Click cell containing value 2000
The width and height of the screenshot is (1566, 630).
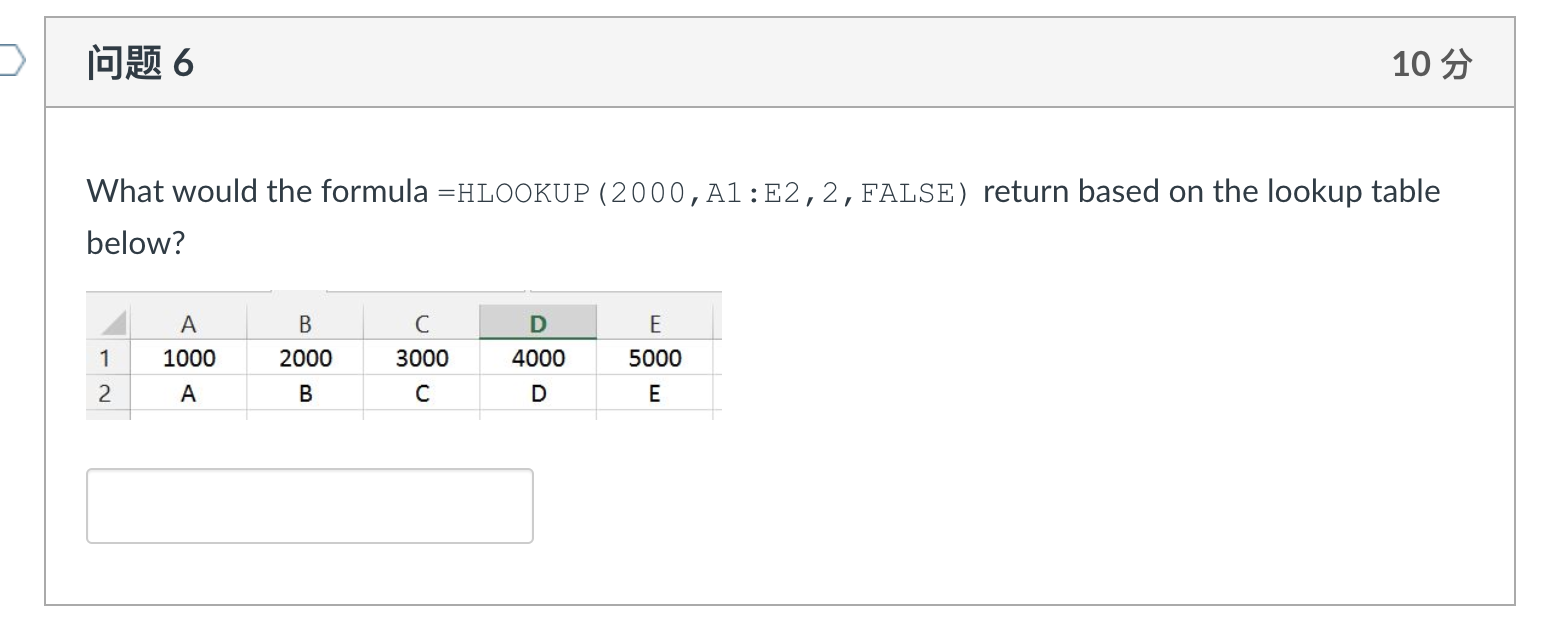[305, 357]
